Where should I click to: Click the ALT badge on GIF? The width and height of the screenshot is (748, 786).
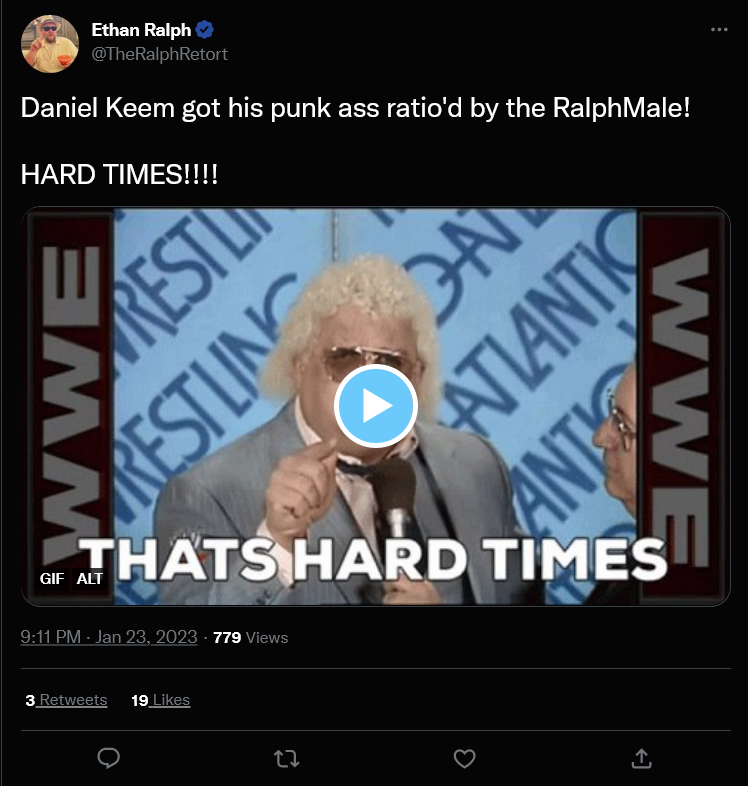coord(90,578)
